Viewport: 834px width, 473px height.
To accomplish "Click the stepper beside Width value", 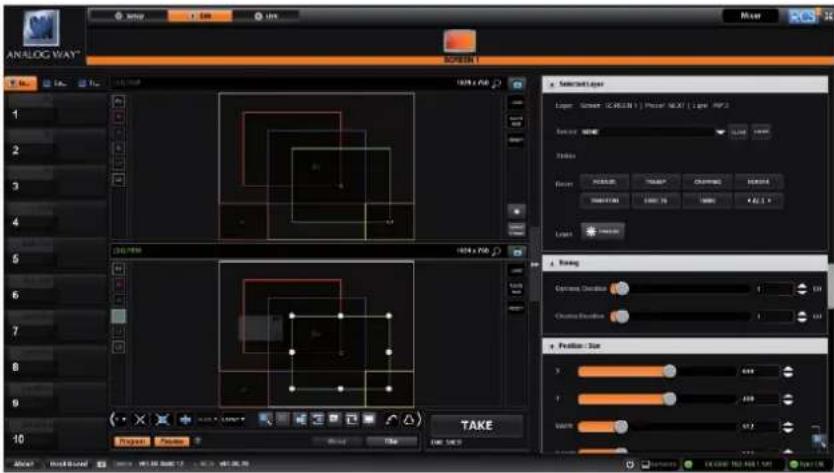I will (788, 427).
